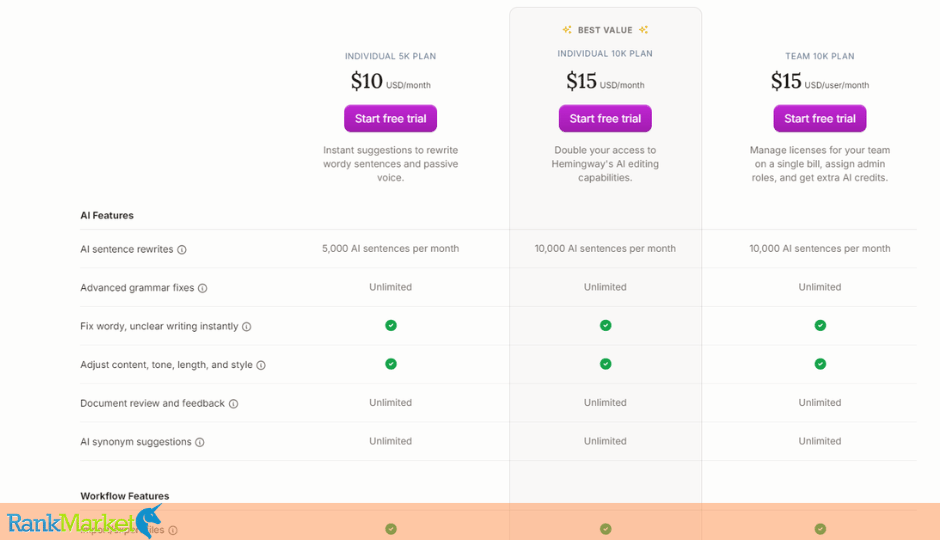Click Team 10K checkmark for Fix wordy writing

(820, 325)
